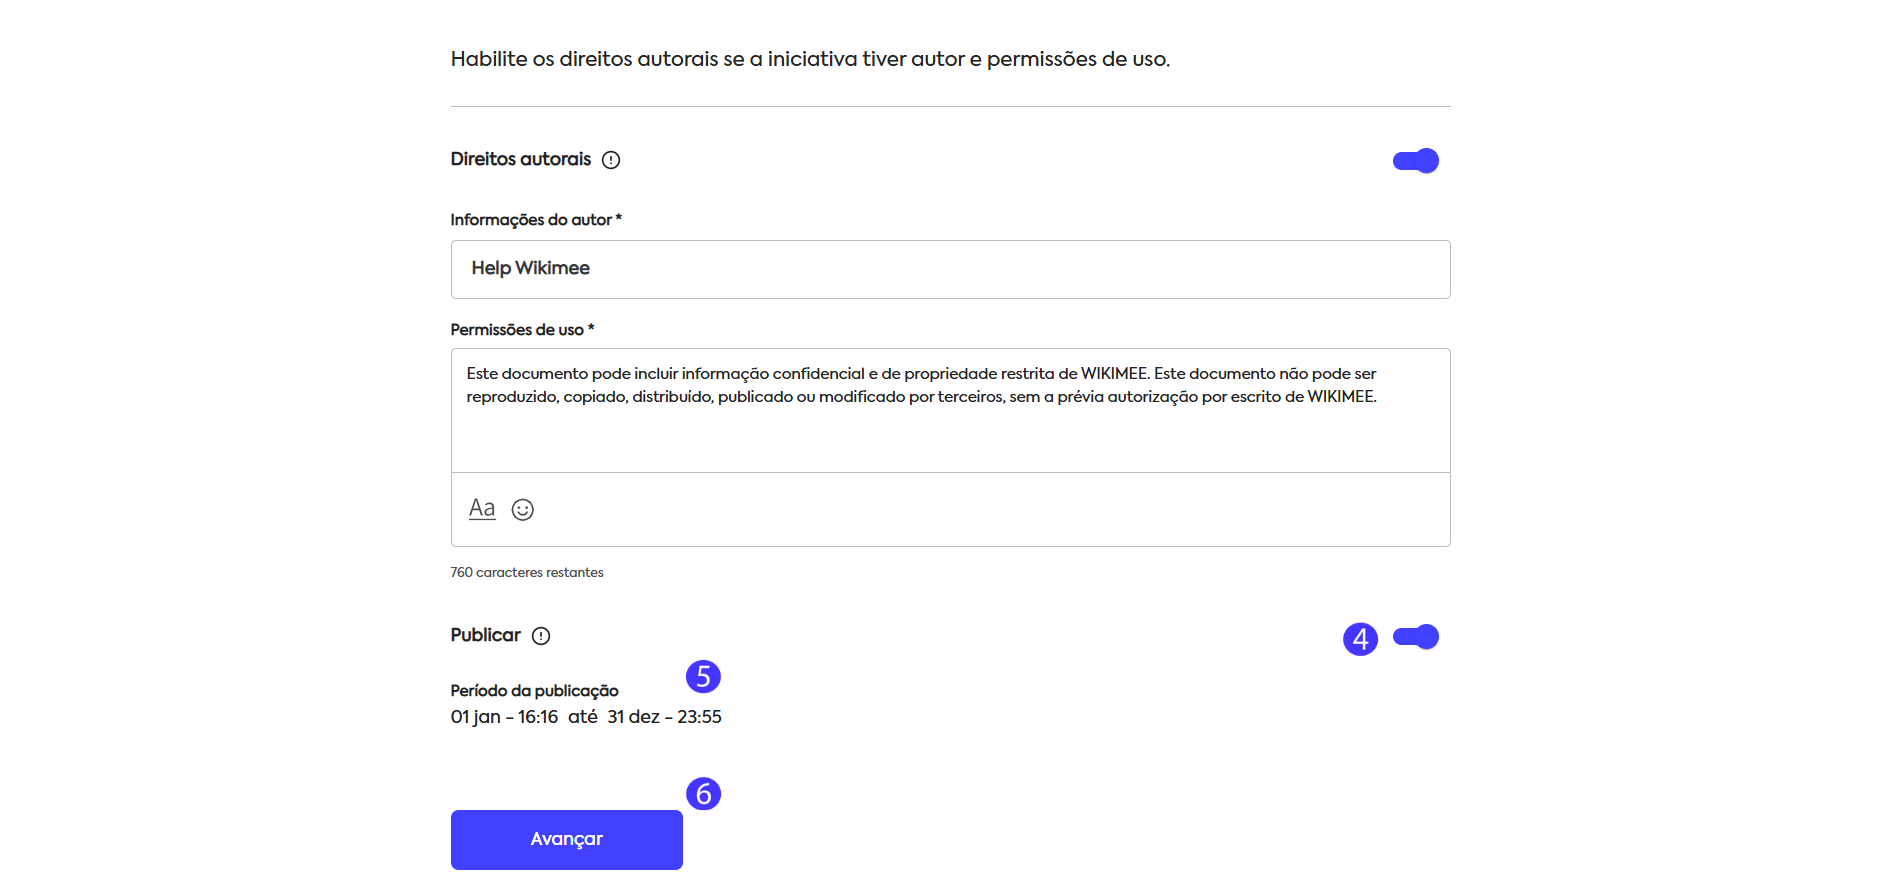This screenshot has width=1892, height=891.
Task: Click the info icon next to Publicar
Action: pos(541,636)
